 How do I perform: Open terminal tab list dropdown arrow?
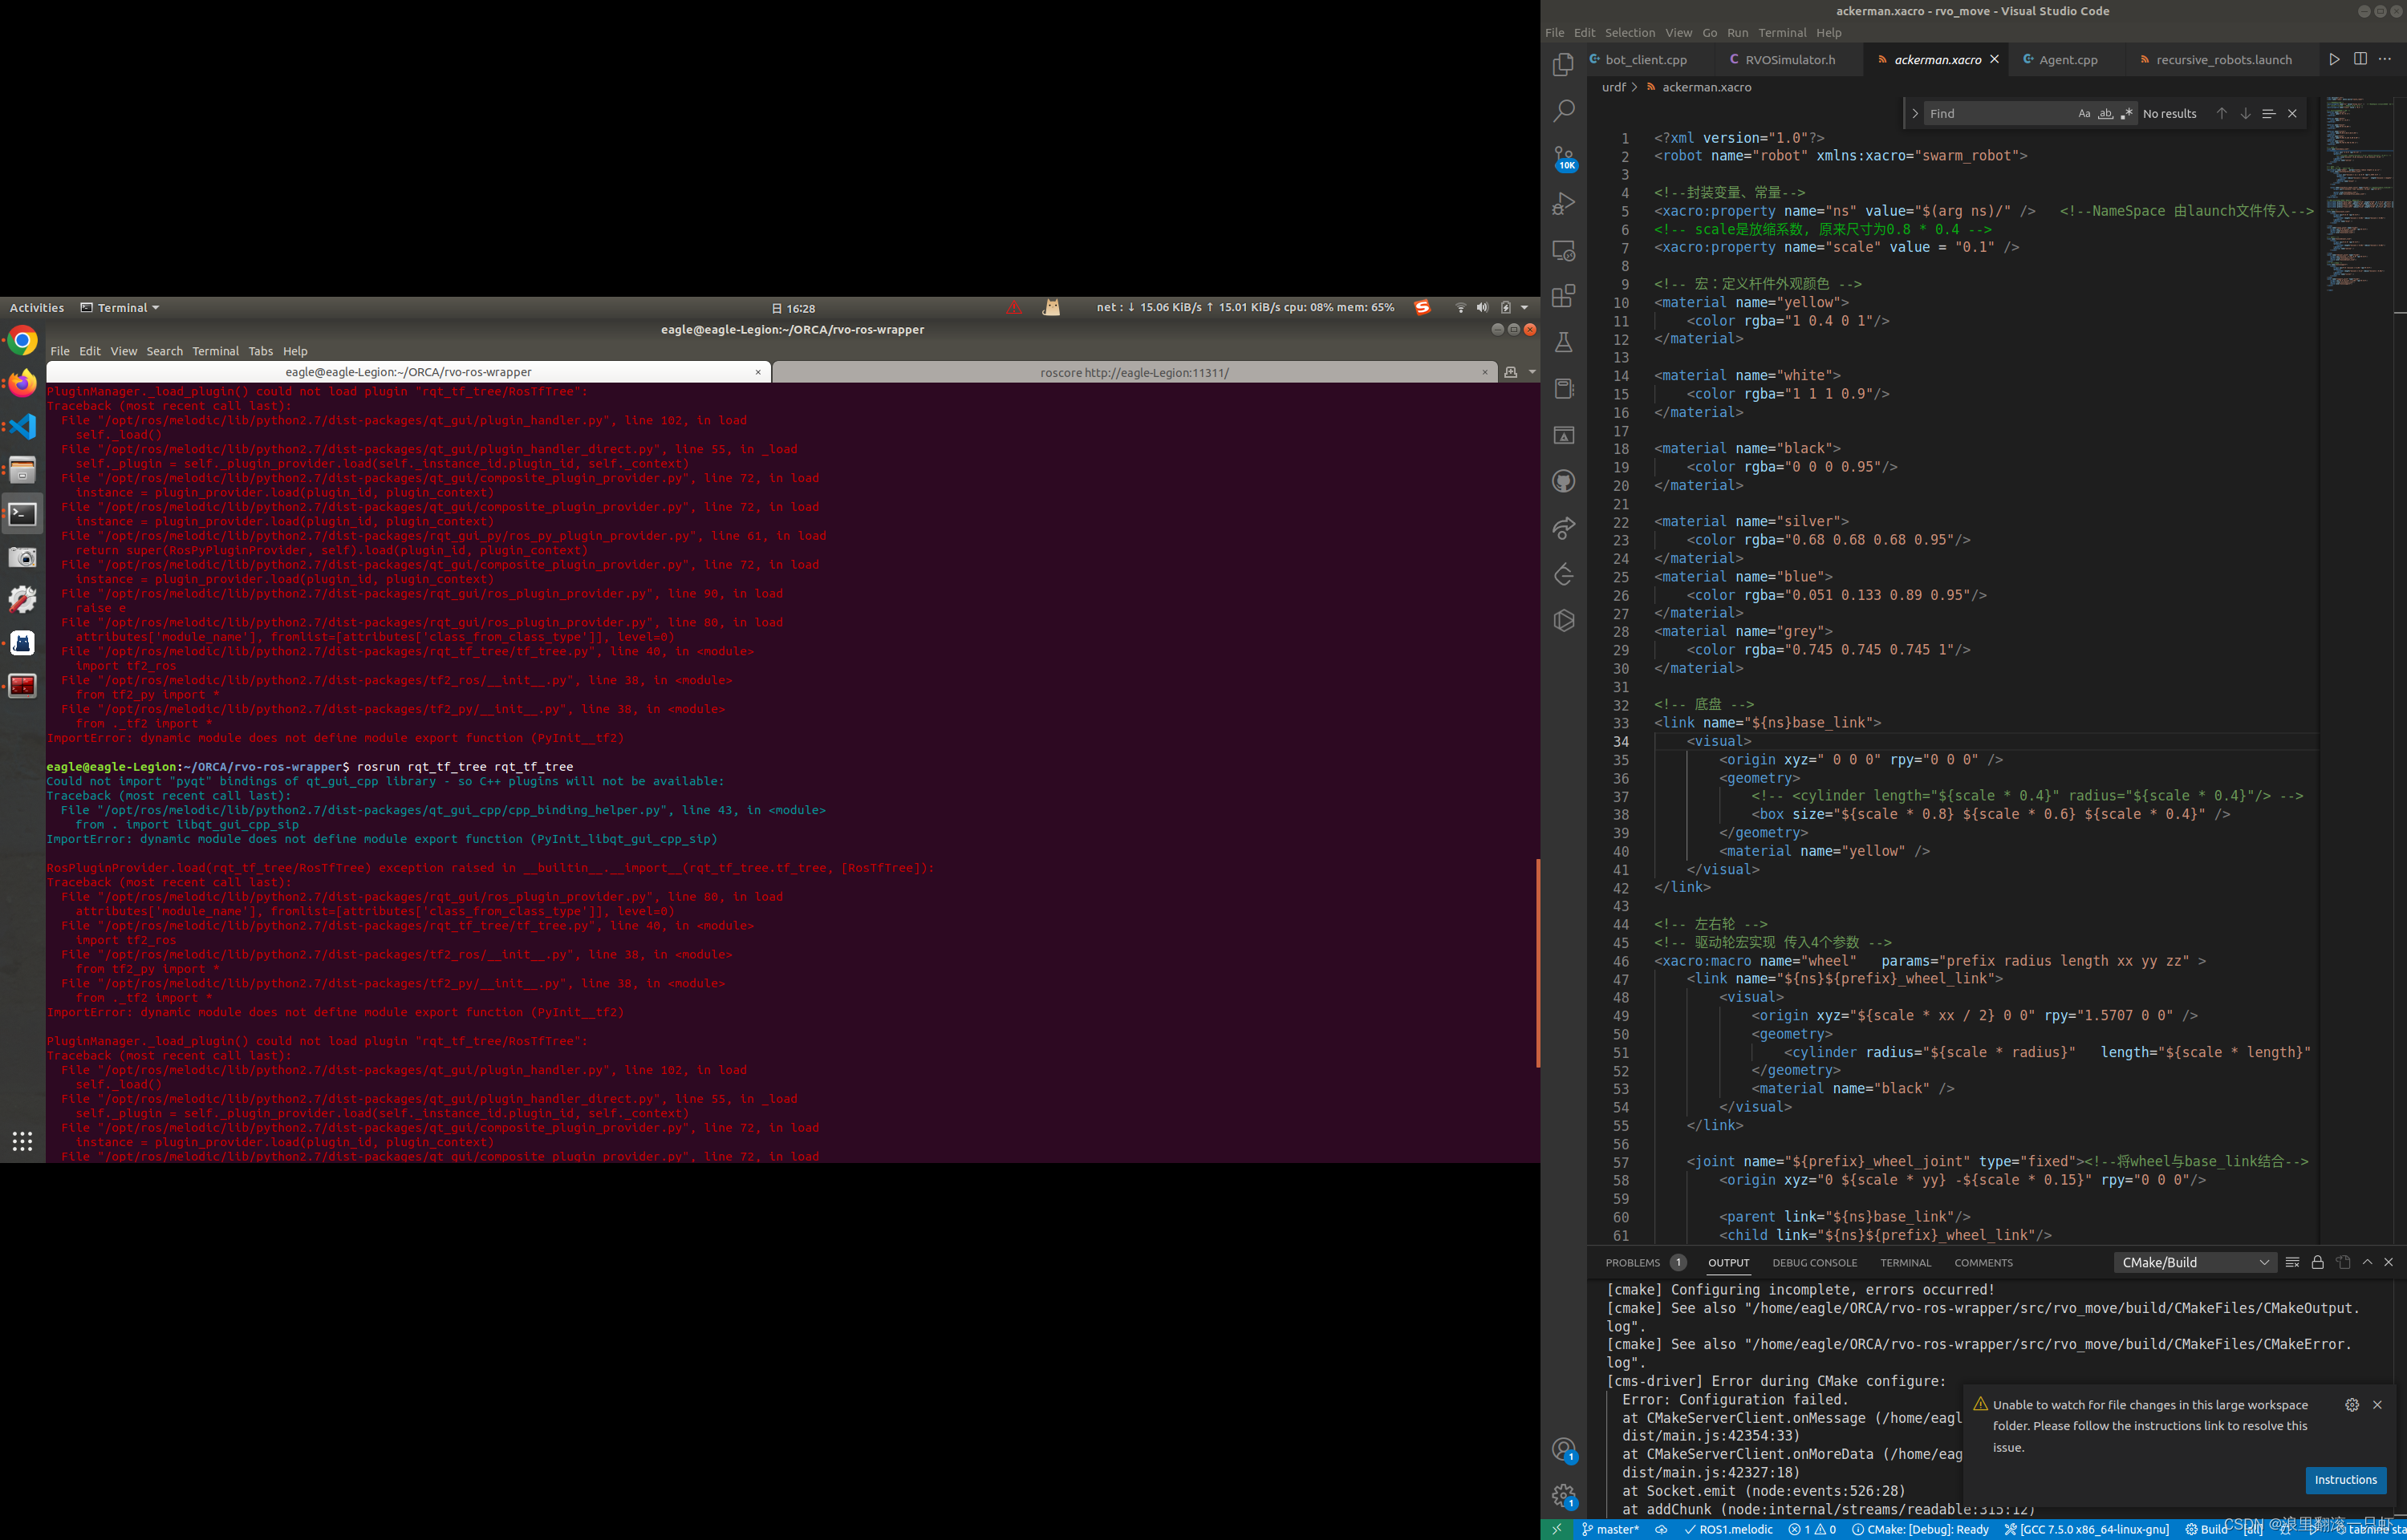click(1532, 372)
